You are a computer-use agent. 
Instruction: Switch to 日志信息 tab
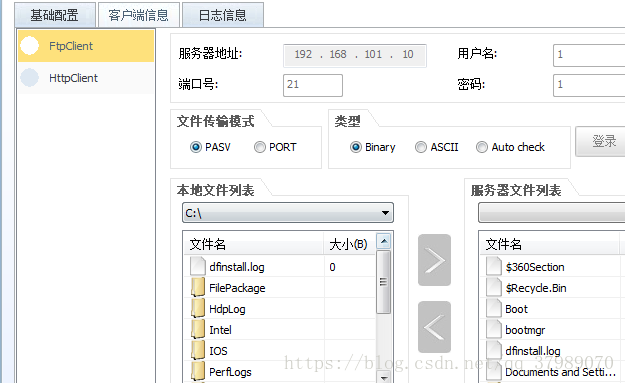point(223,15)
